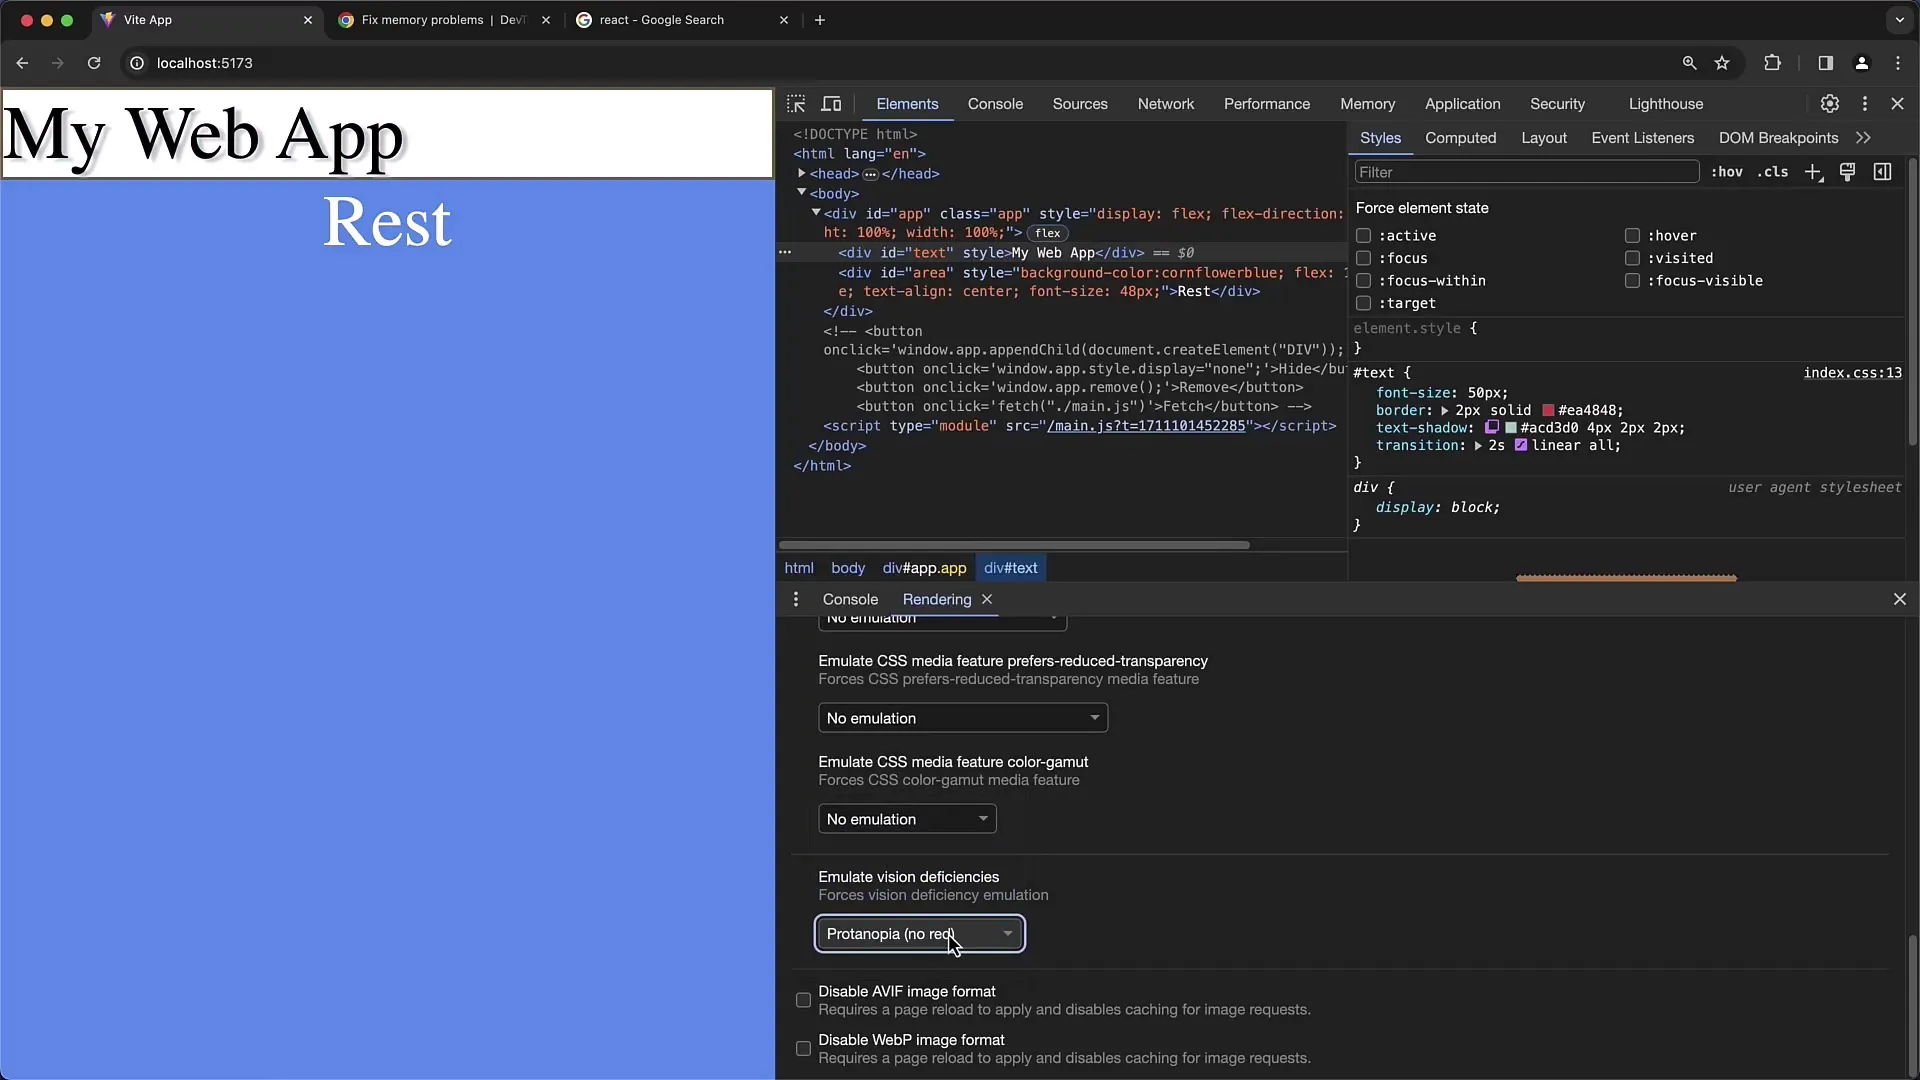Viewport: 1920px width, 1080px height.
Task: Expand the color-gamut emulation dropdown
Action: point(906,819)
